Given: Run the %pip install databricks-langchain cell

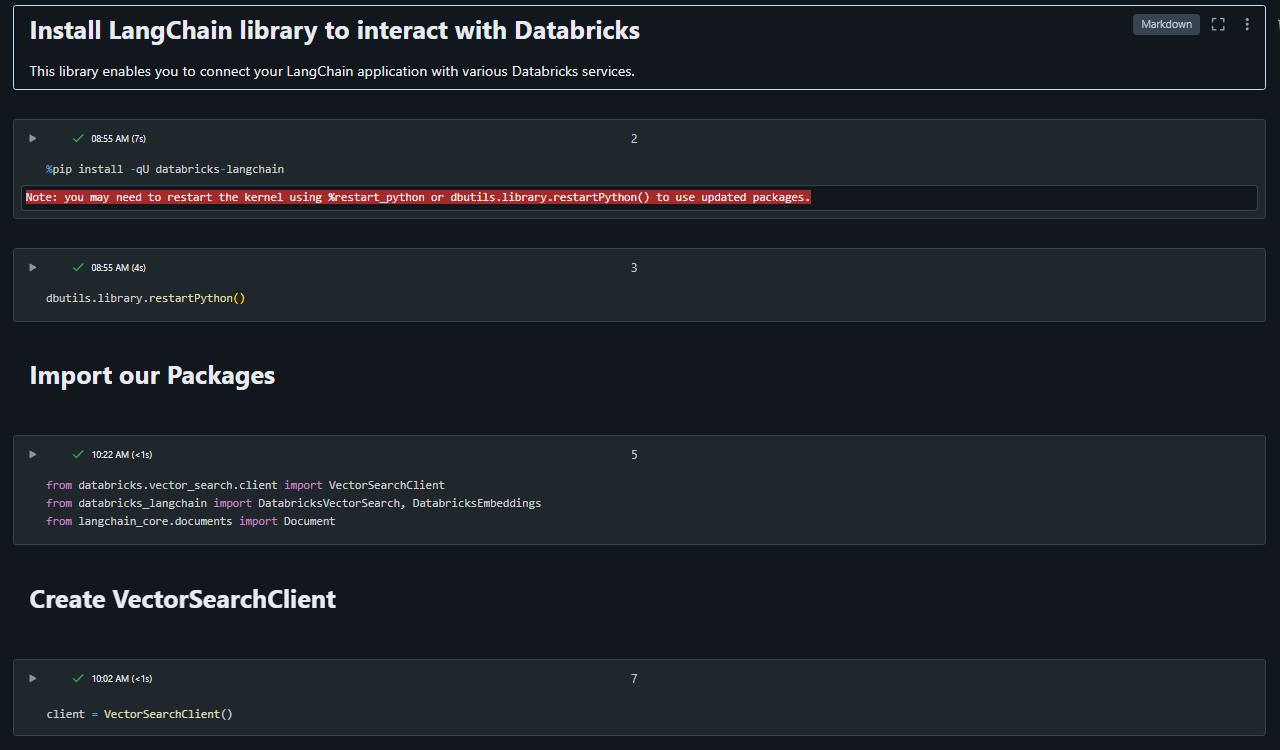Looking at the screenshot, I should click(32, 138).
